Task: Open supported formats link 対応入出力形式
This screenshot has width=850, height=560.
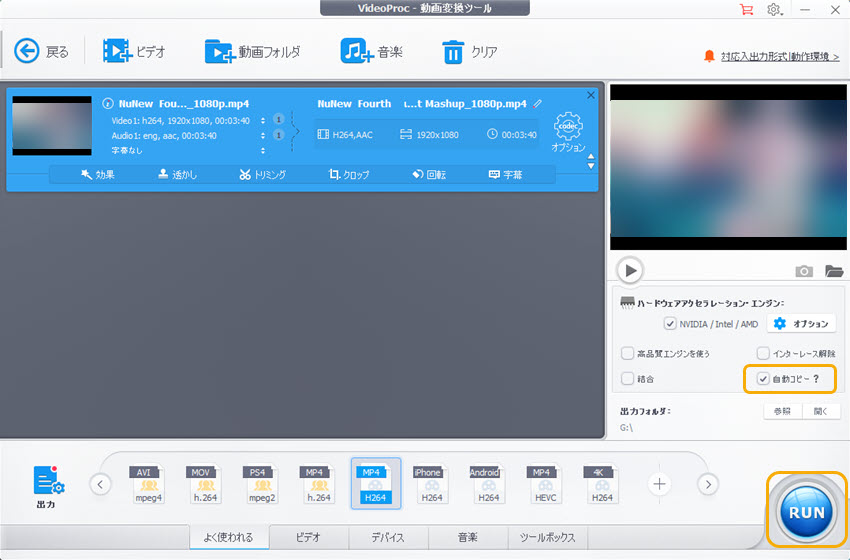Action: tap(780, 56)
